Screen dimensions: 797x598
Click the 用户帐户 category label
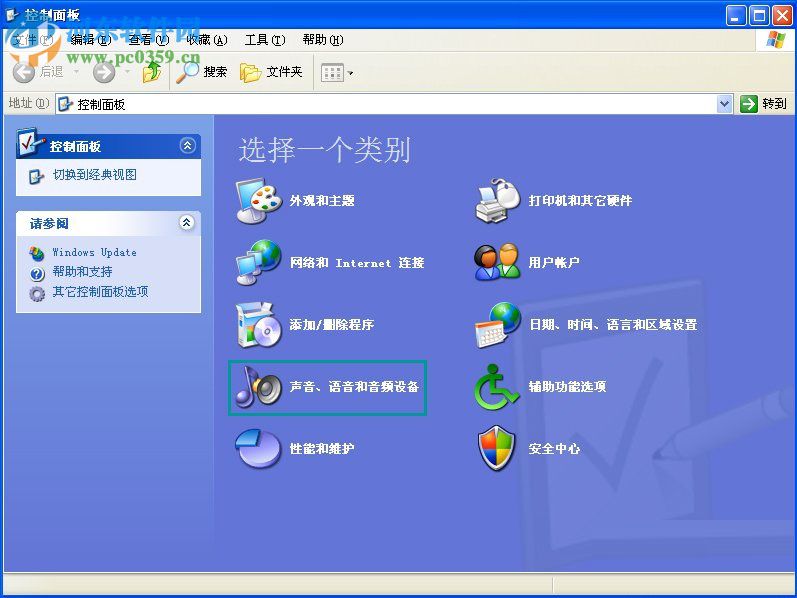pyautogui.click(x=554, y=262)
